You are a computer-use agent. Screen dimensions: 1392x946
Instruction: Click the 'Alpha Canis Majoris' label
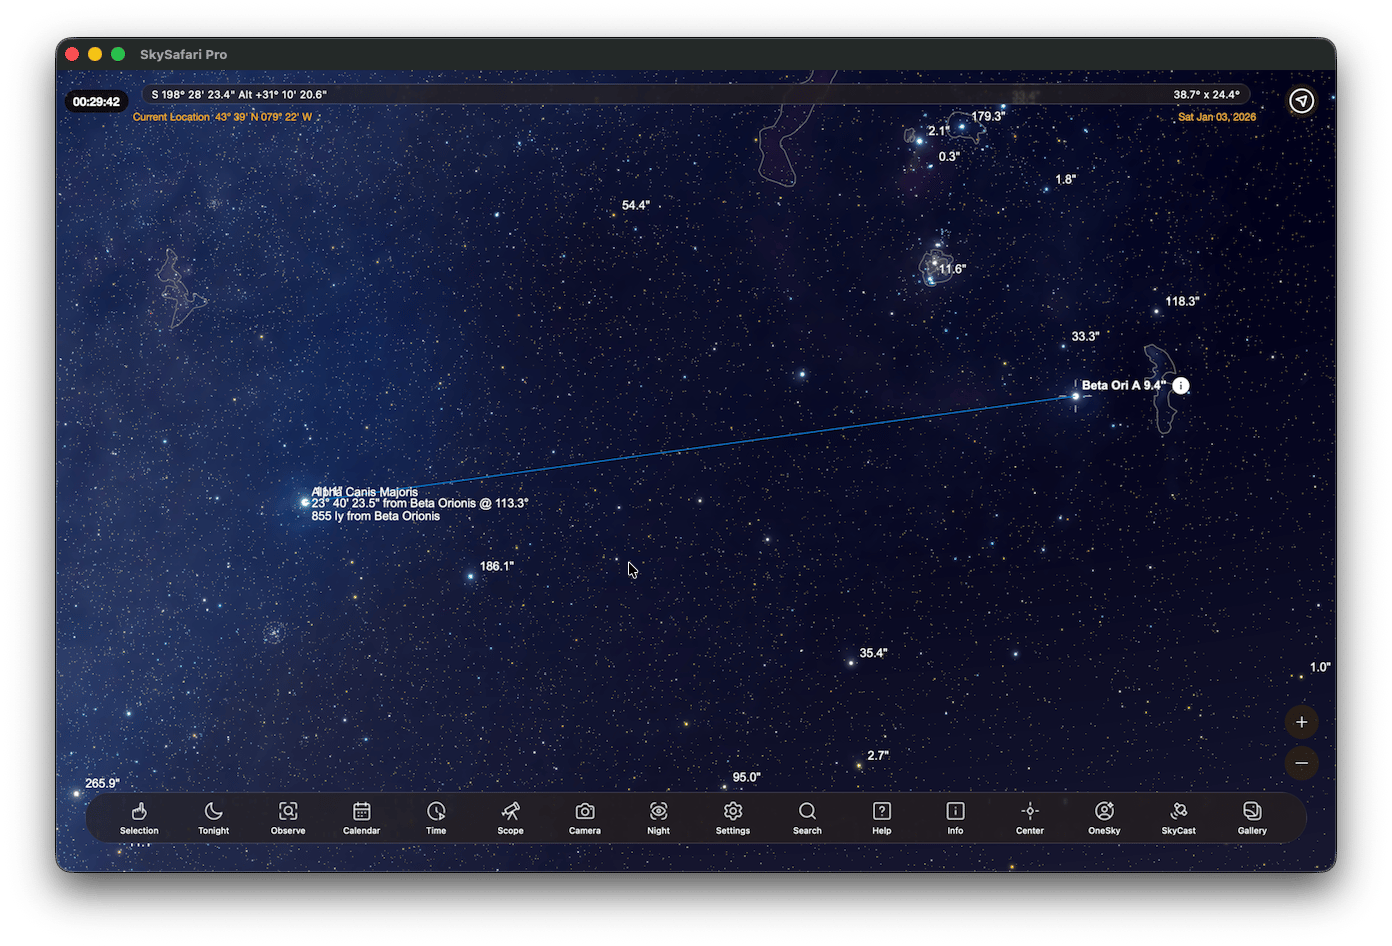tap(365, 492)
